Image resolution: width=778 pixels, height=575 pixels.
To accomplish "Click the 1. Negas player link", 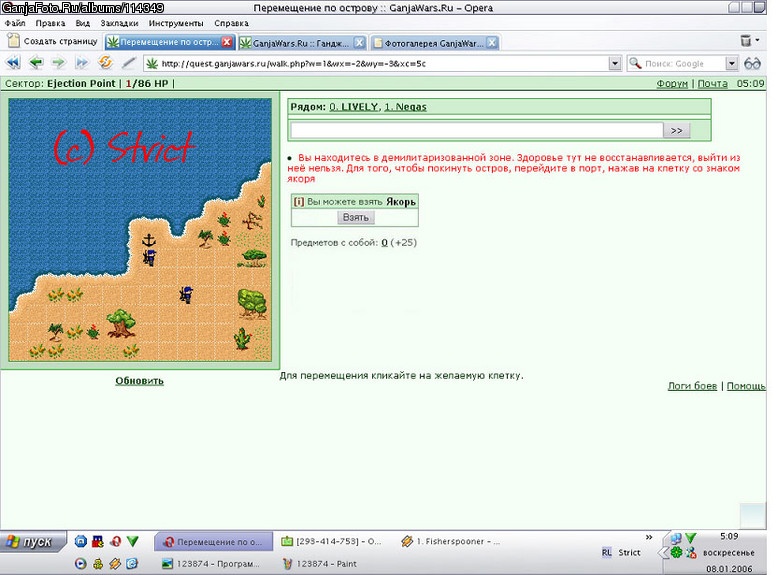I will tap(405, 107).
